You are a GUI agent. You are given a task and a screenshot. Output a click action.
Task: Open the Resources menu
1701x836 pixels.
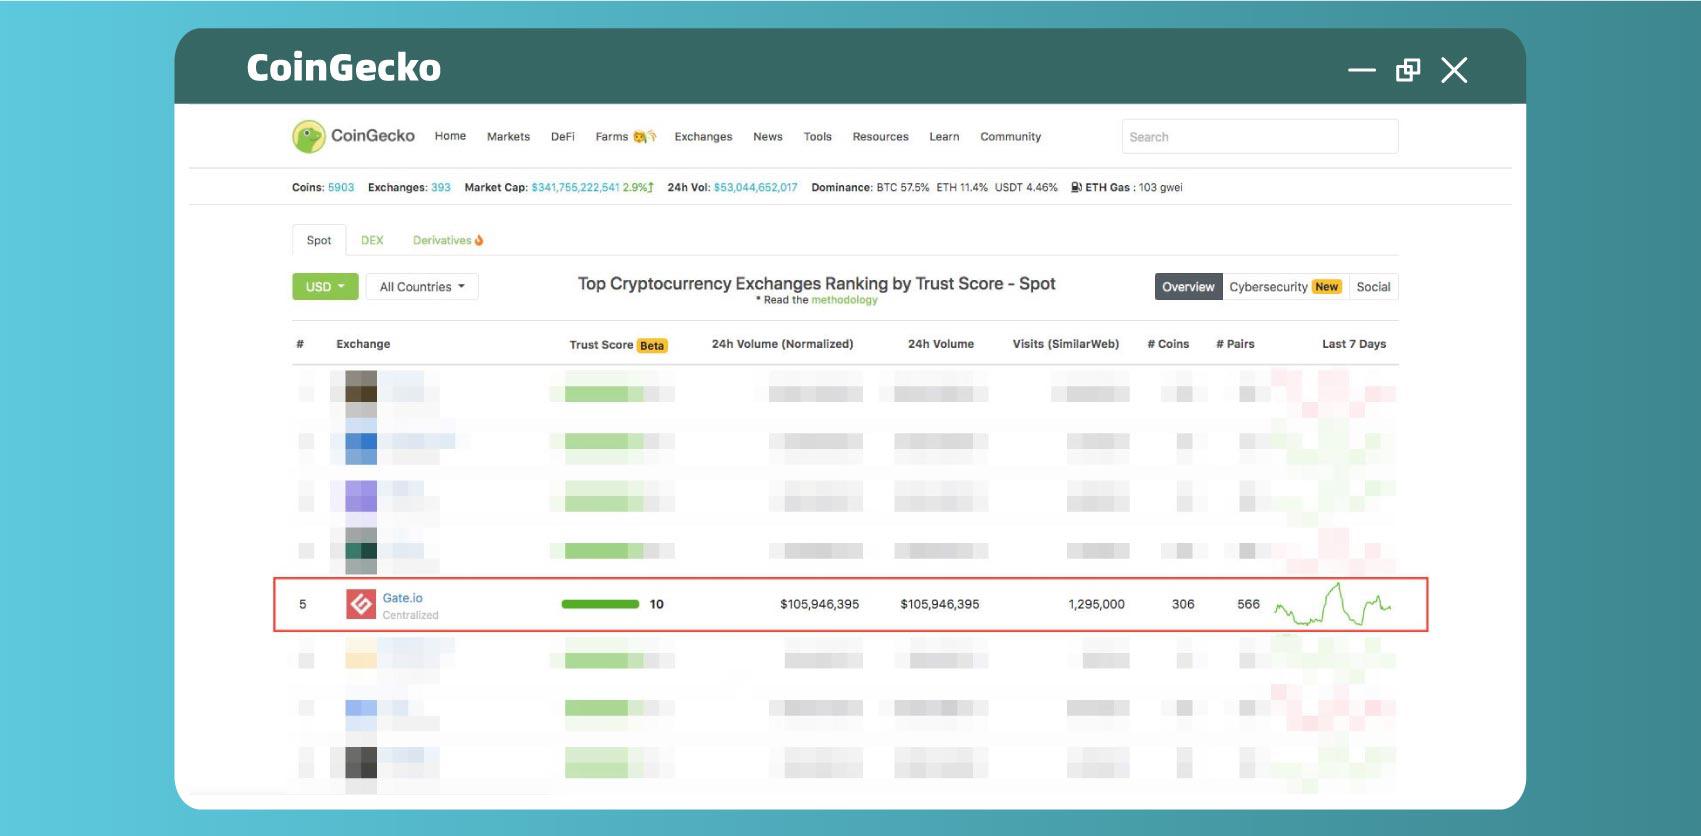880,137
